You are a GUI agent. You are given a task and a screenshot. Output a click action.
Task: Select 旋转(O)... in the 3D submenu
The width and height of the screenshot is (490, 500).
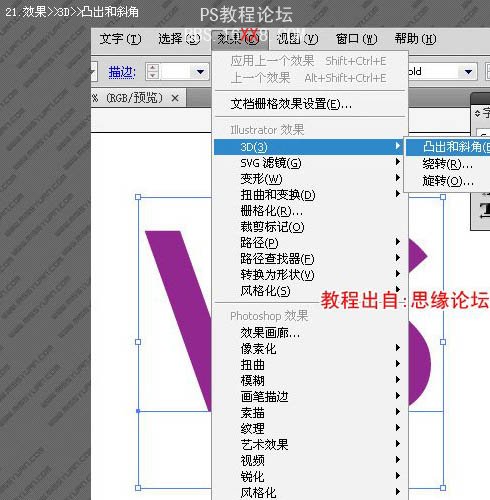pyautogui.click(x=448, y=181)
